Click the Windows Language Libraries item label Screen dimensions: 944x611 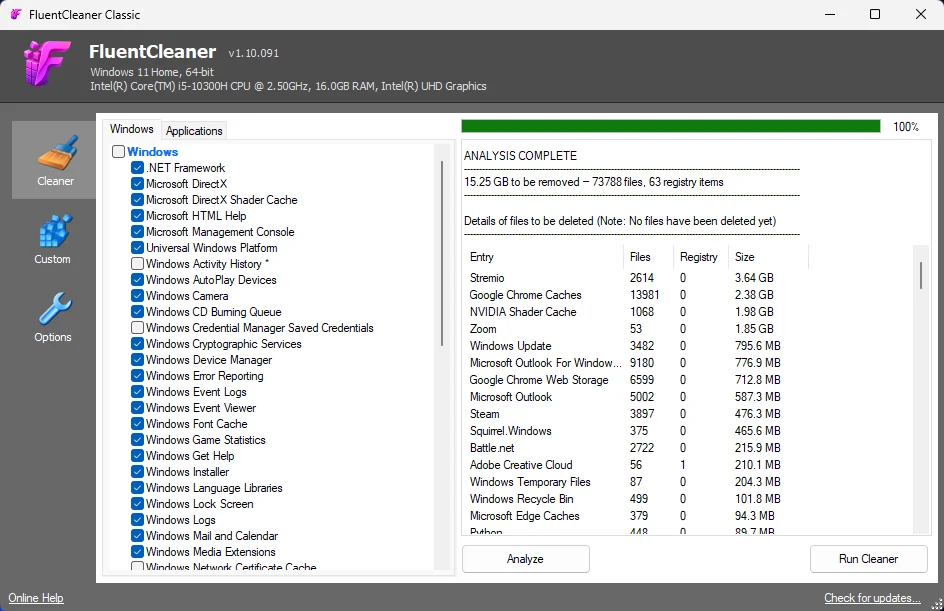(214, 488)
